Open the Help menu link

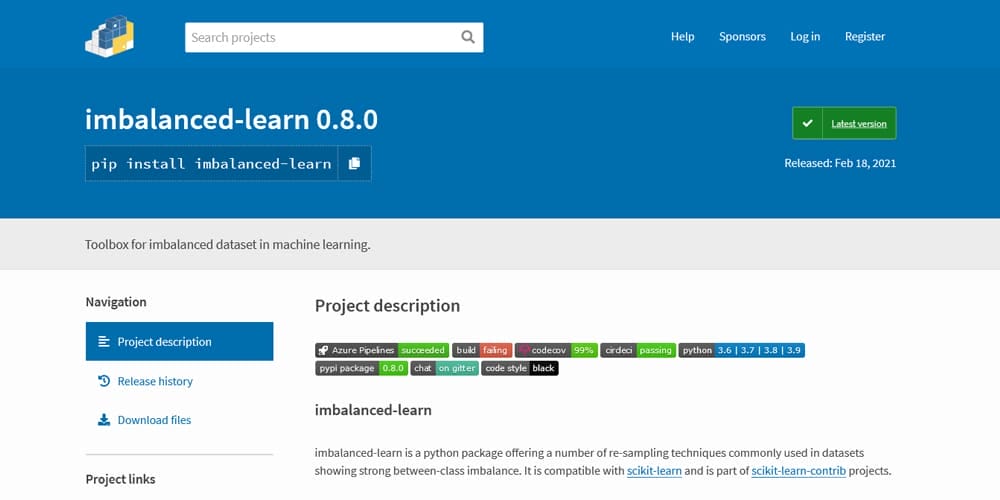[682, 36]
